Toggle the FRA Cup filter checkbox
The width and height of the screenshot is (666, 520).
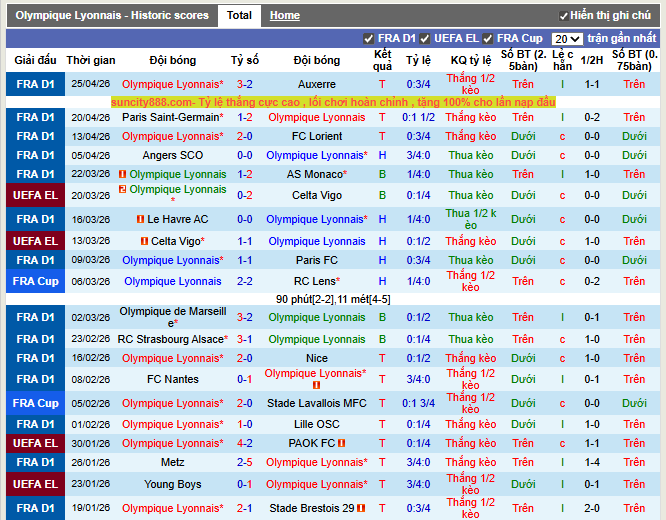click(488, 39)
